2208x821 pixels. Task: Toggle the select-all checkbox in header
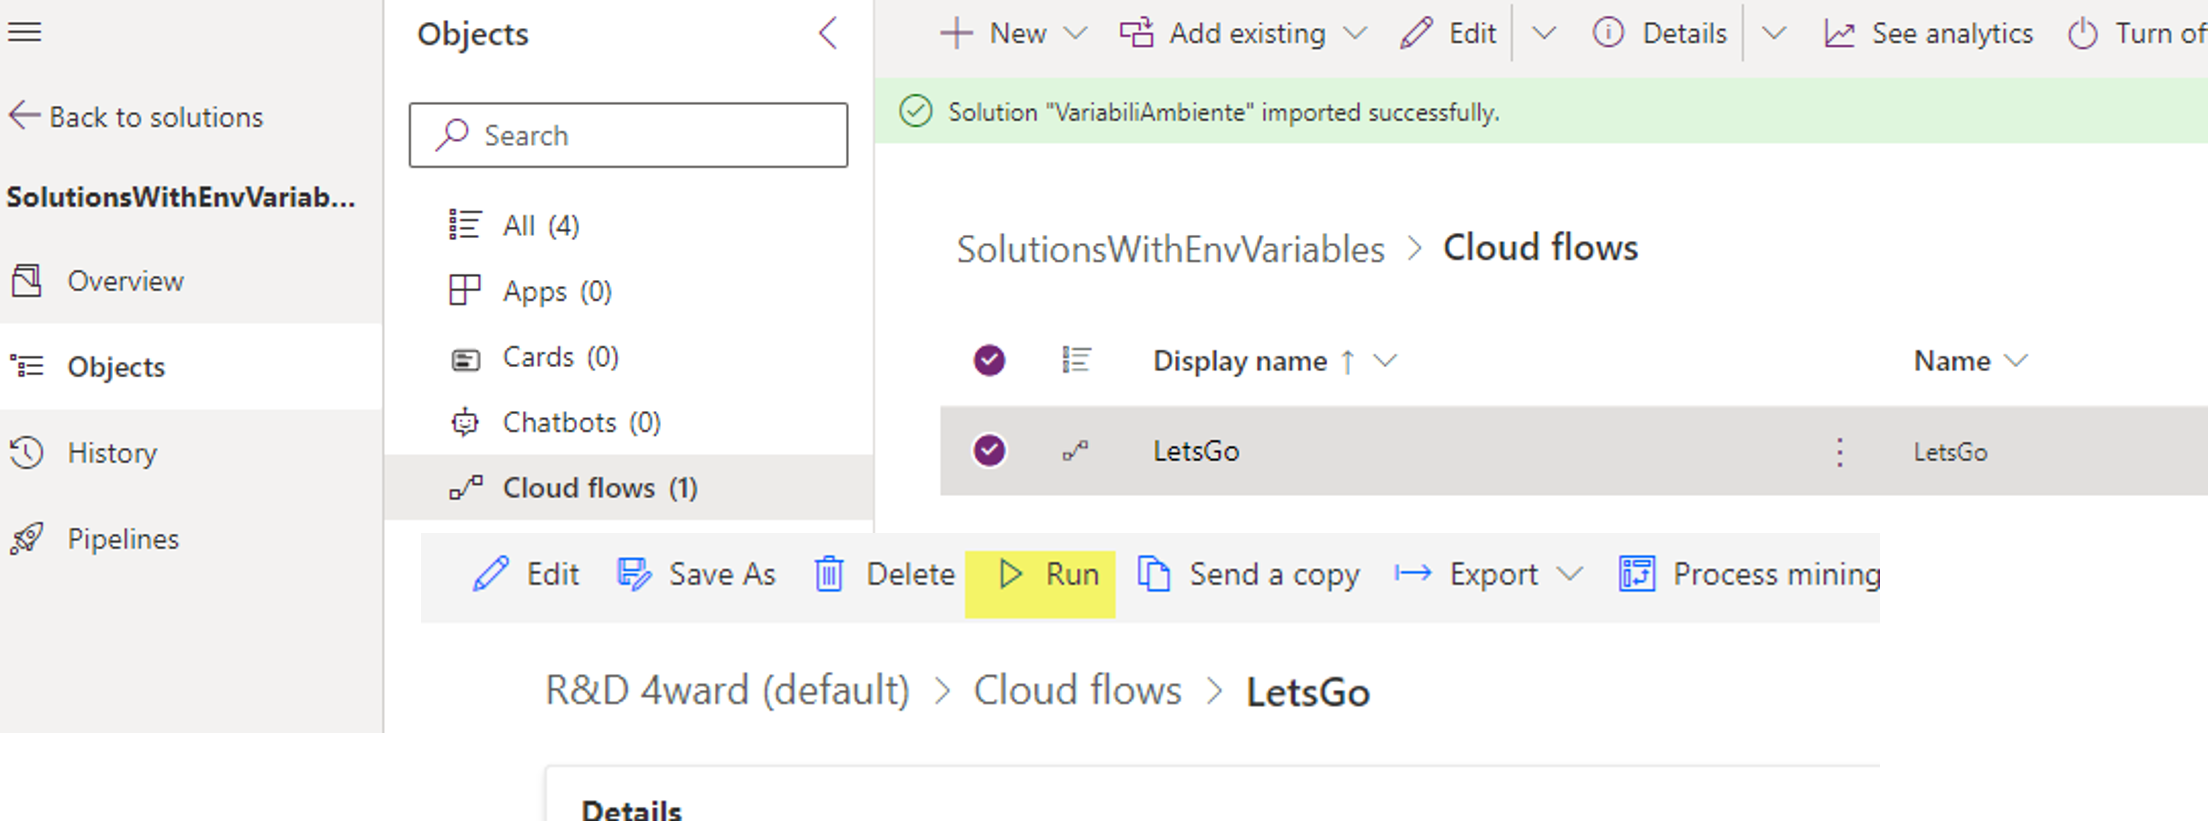pyautogui.click(x=989, y=360)
